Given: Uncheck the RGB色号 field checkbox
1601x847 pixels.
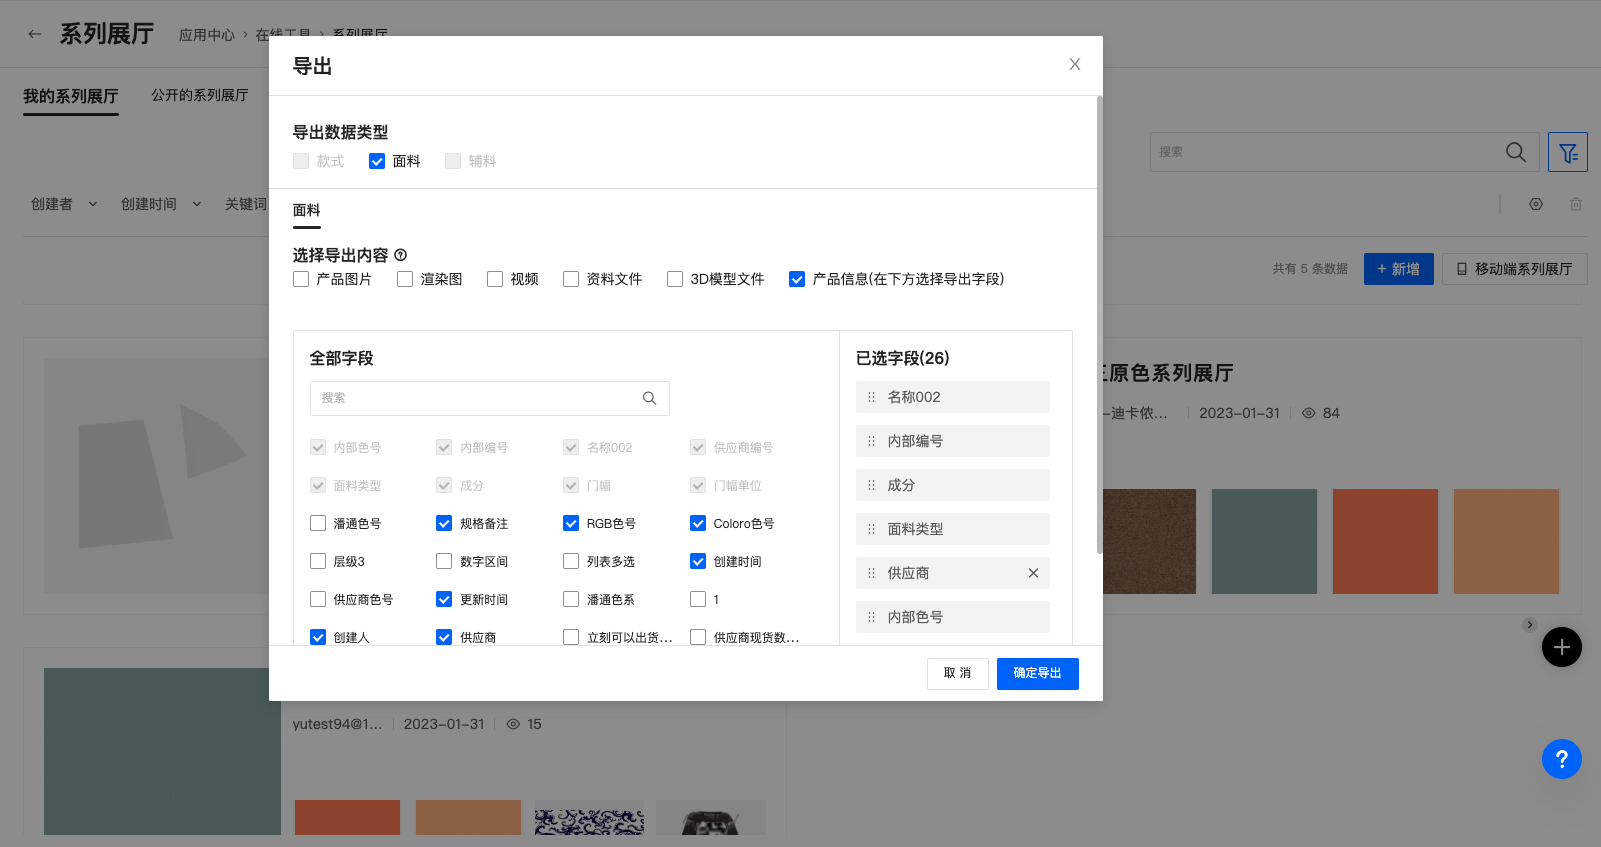Looking at the screenshot, I should pyautogui.click(x=571, y=523).
